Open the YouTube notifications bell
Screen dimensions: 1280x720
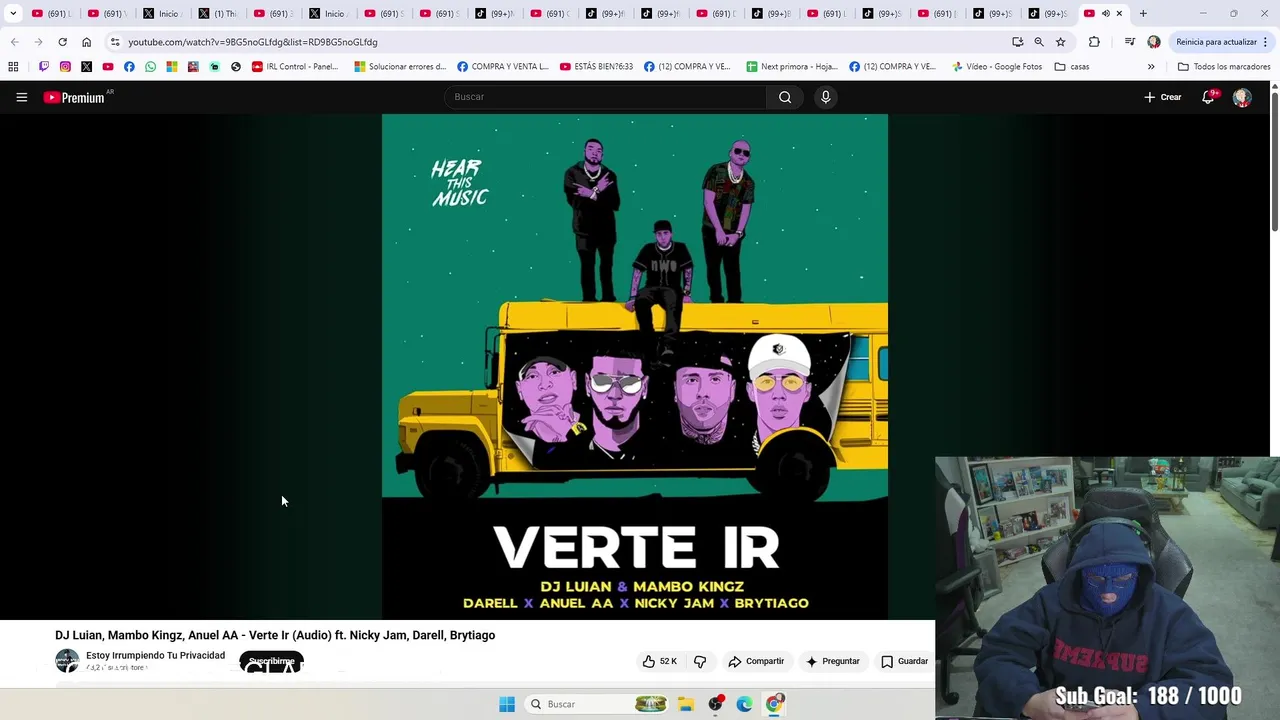click(1209, 97)
